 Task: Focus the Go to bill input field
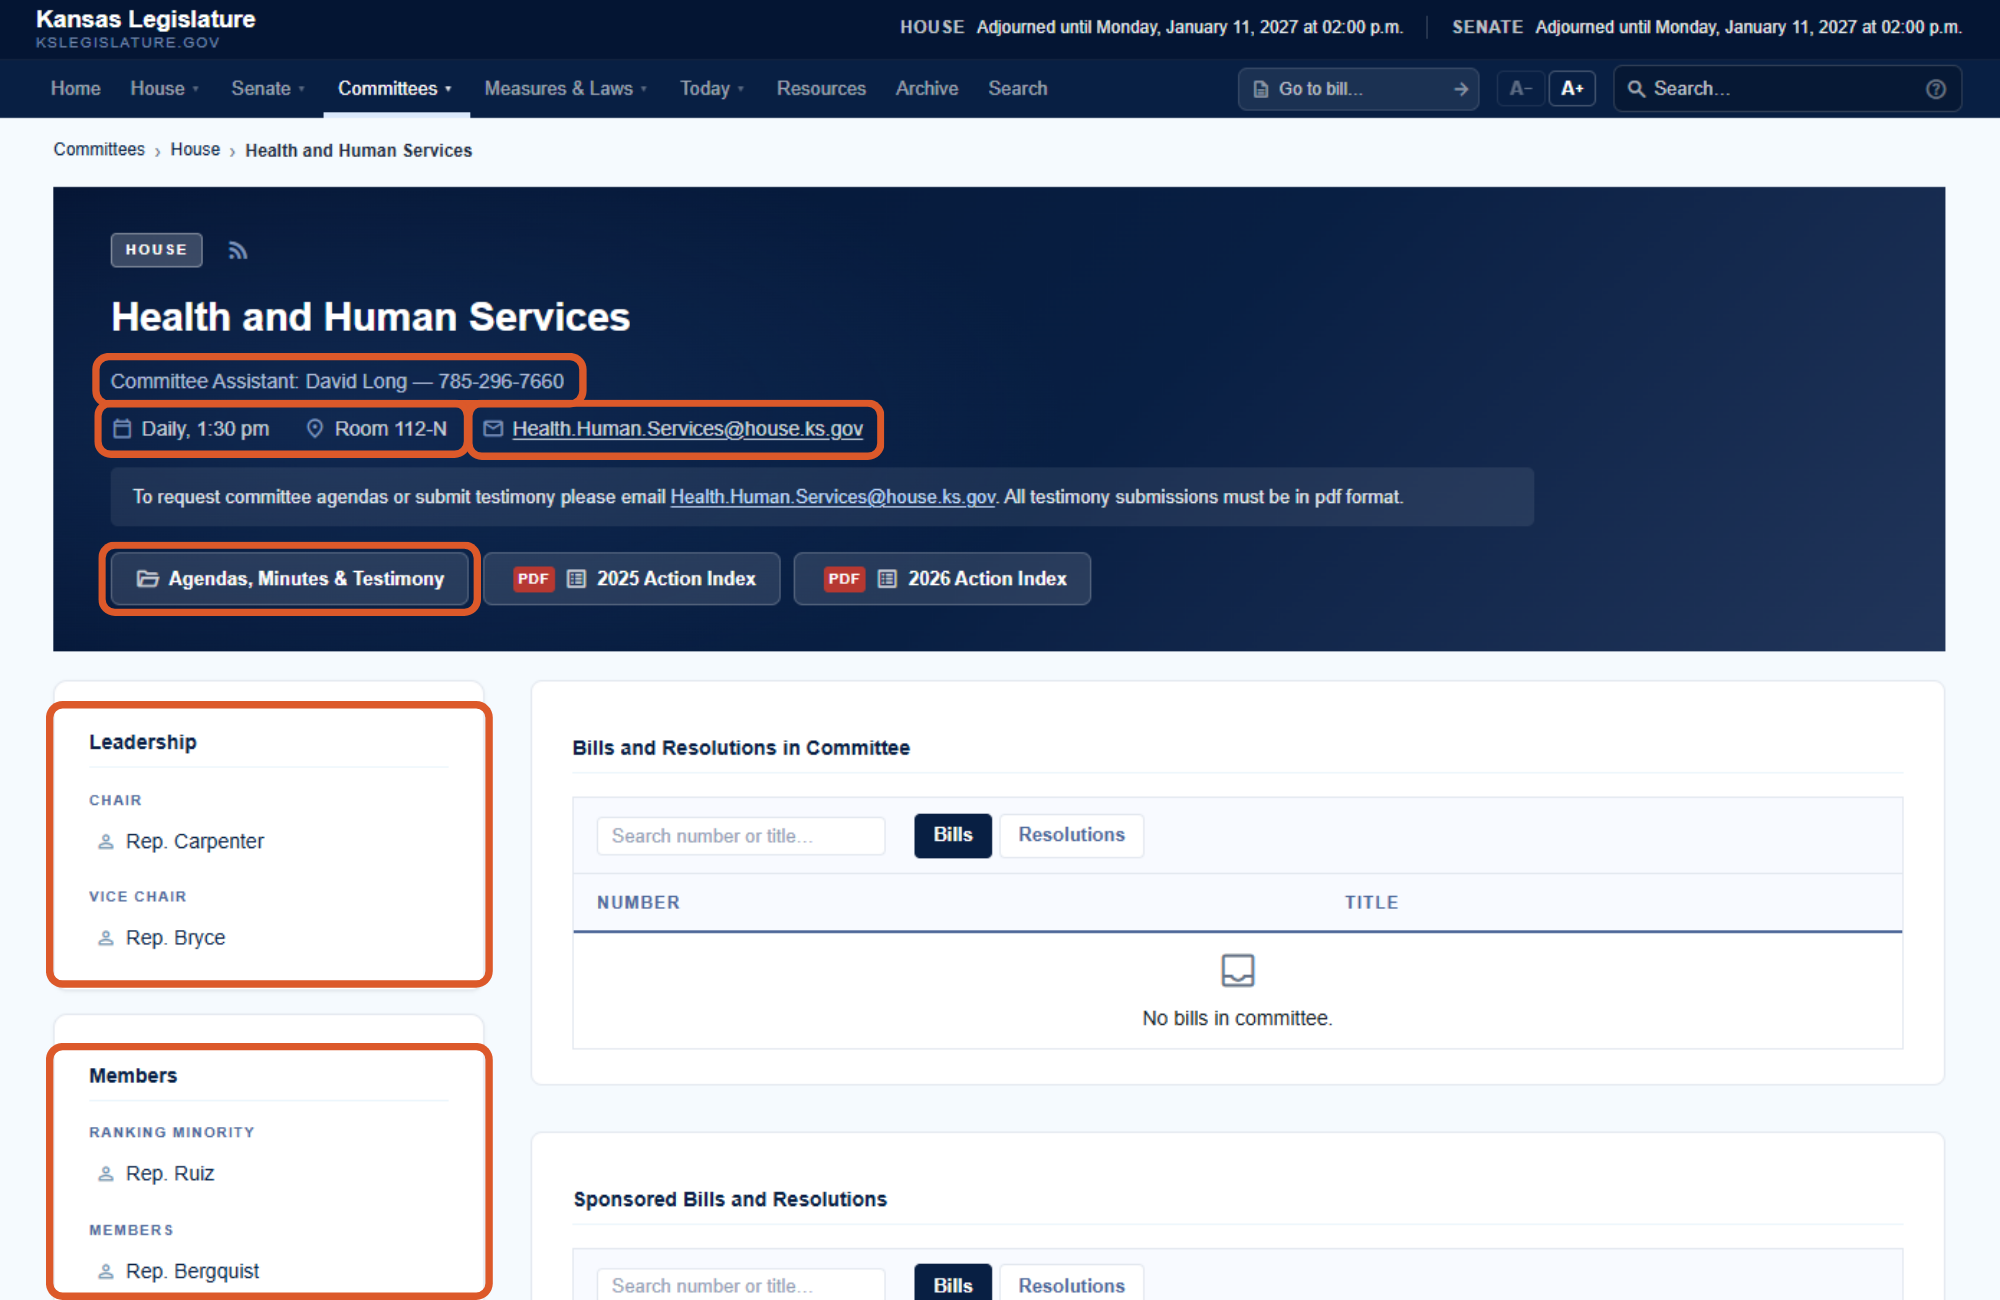point(1358,89)
